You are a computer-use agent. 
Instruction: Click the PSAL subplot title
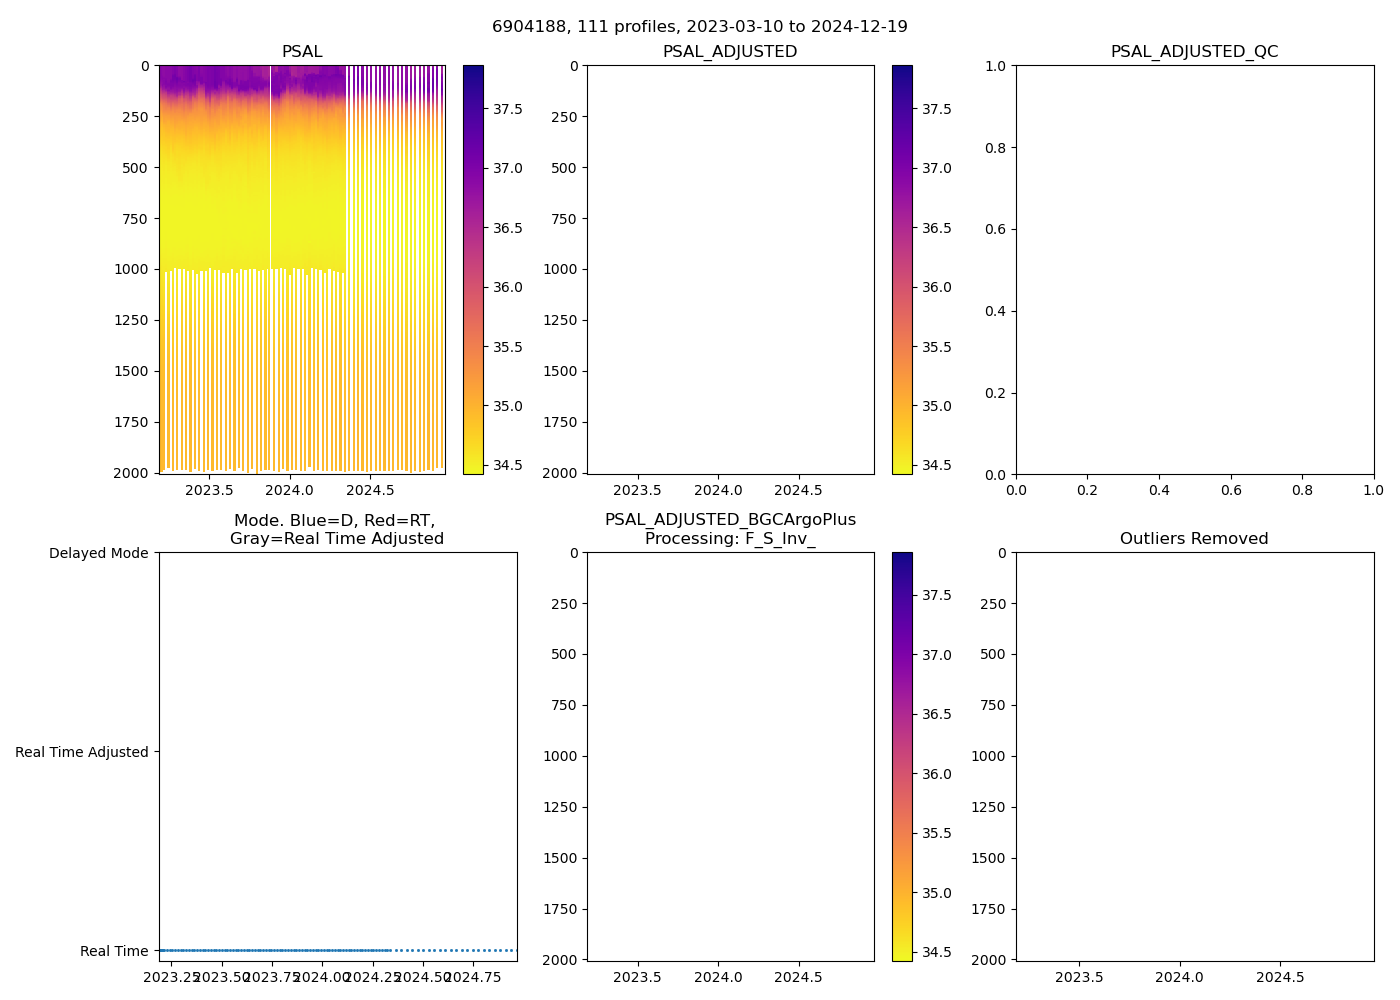302,52
